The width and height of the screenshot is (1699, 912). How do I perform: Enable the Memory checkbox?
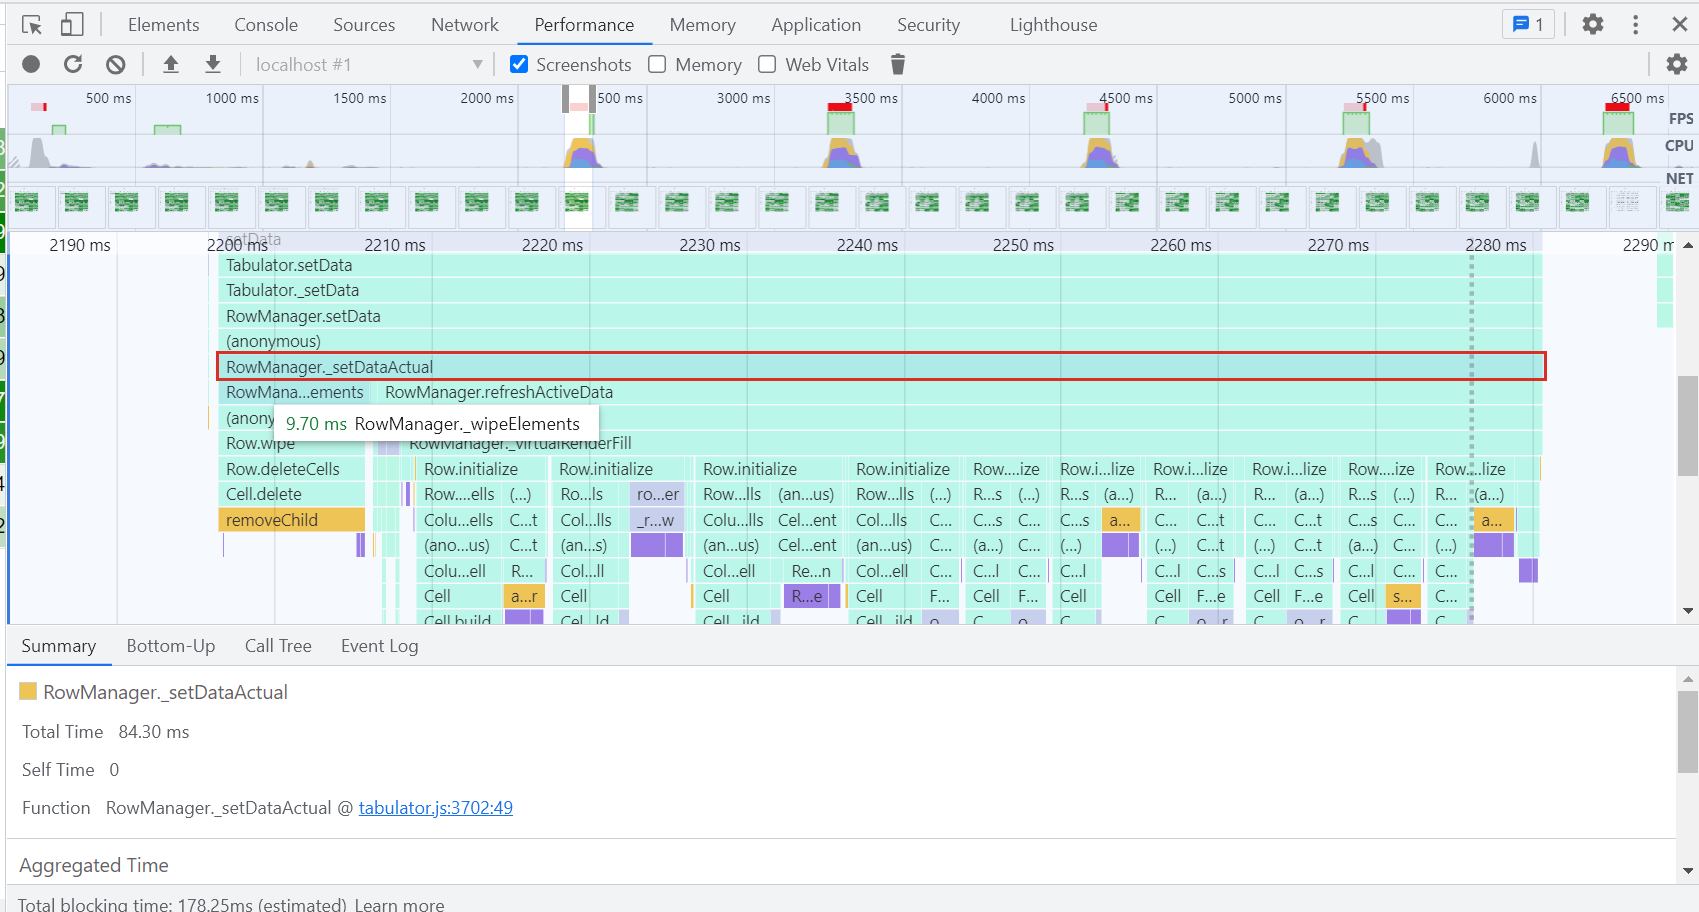657,64
